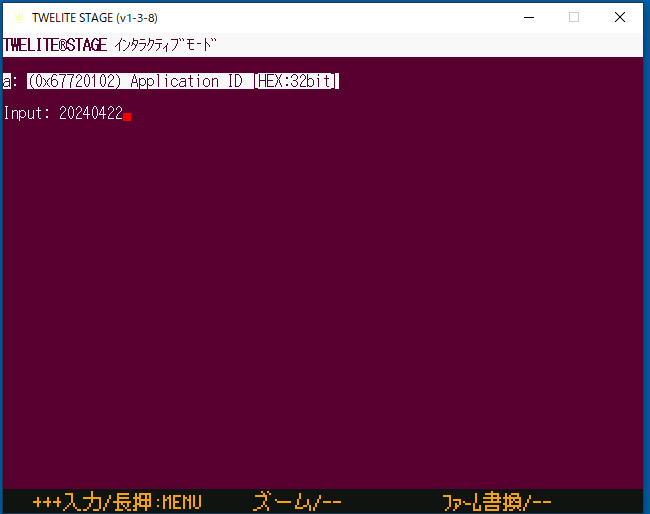Click the 'ズーム/--' bottom button

click(297, 502)
